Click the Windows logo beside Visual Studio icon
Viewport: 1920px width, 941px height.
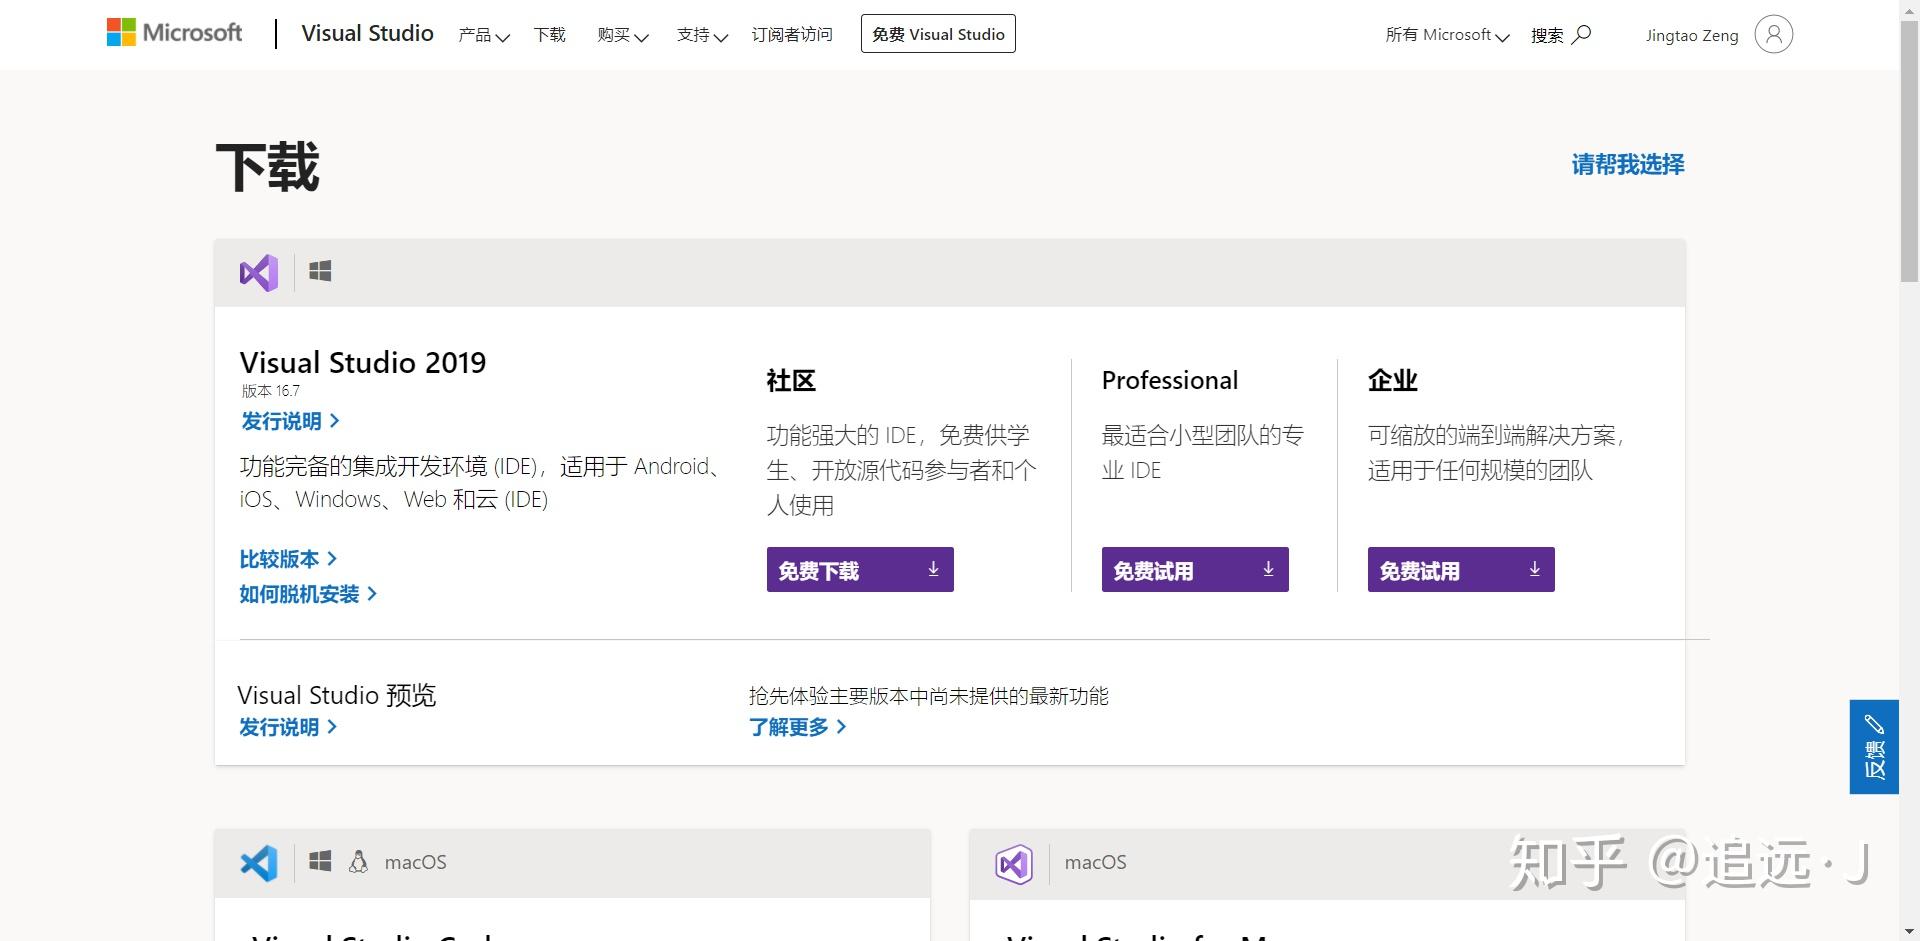click(x=320, y=271)
